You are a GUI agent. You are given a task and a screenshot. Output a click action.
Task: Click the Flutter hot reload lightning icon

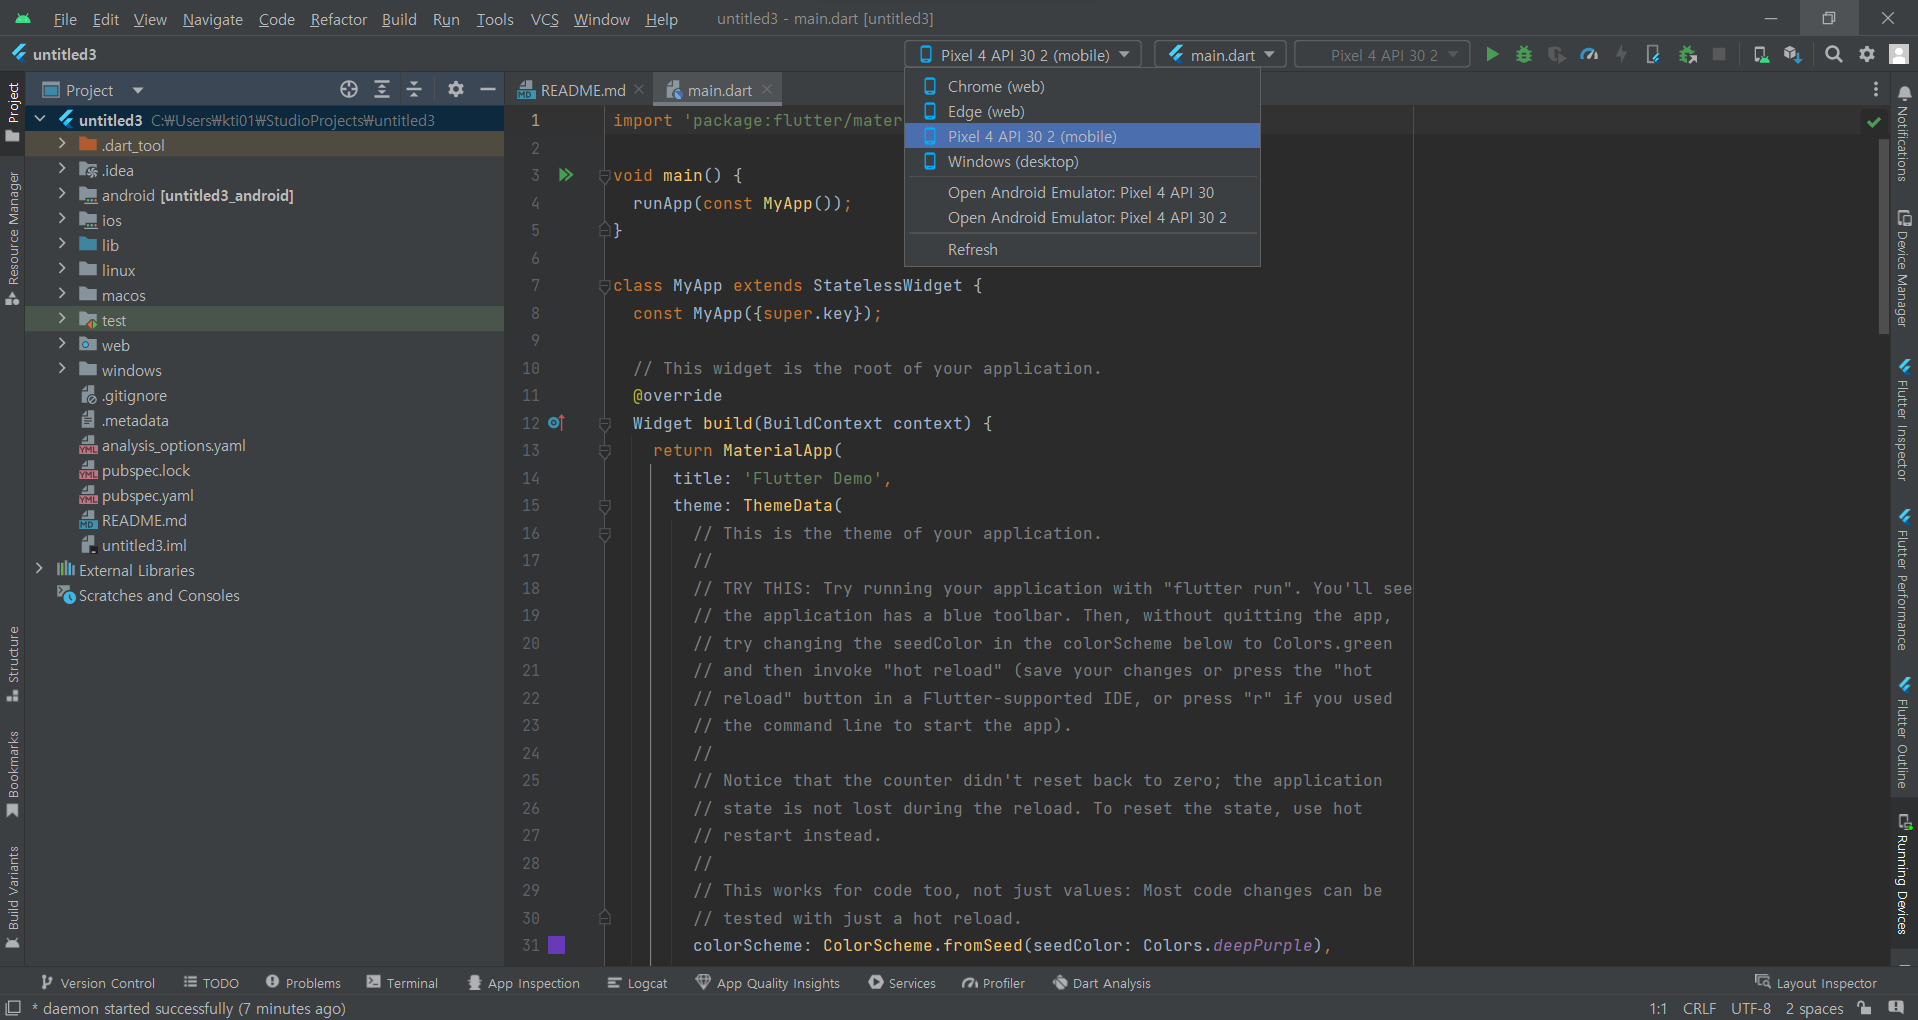pyautogui.click(x=1621, y=55)
